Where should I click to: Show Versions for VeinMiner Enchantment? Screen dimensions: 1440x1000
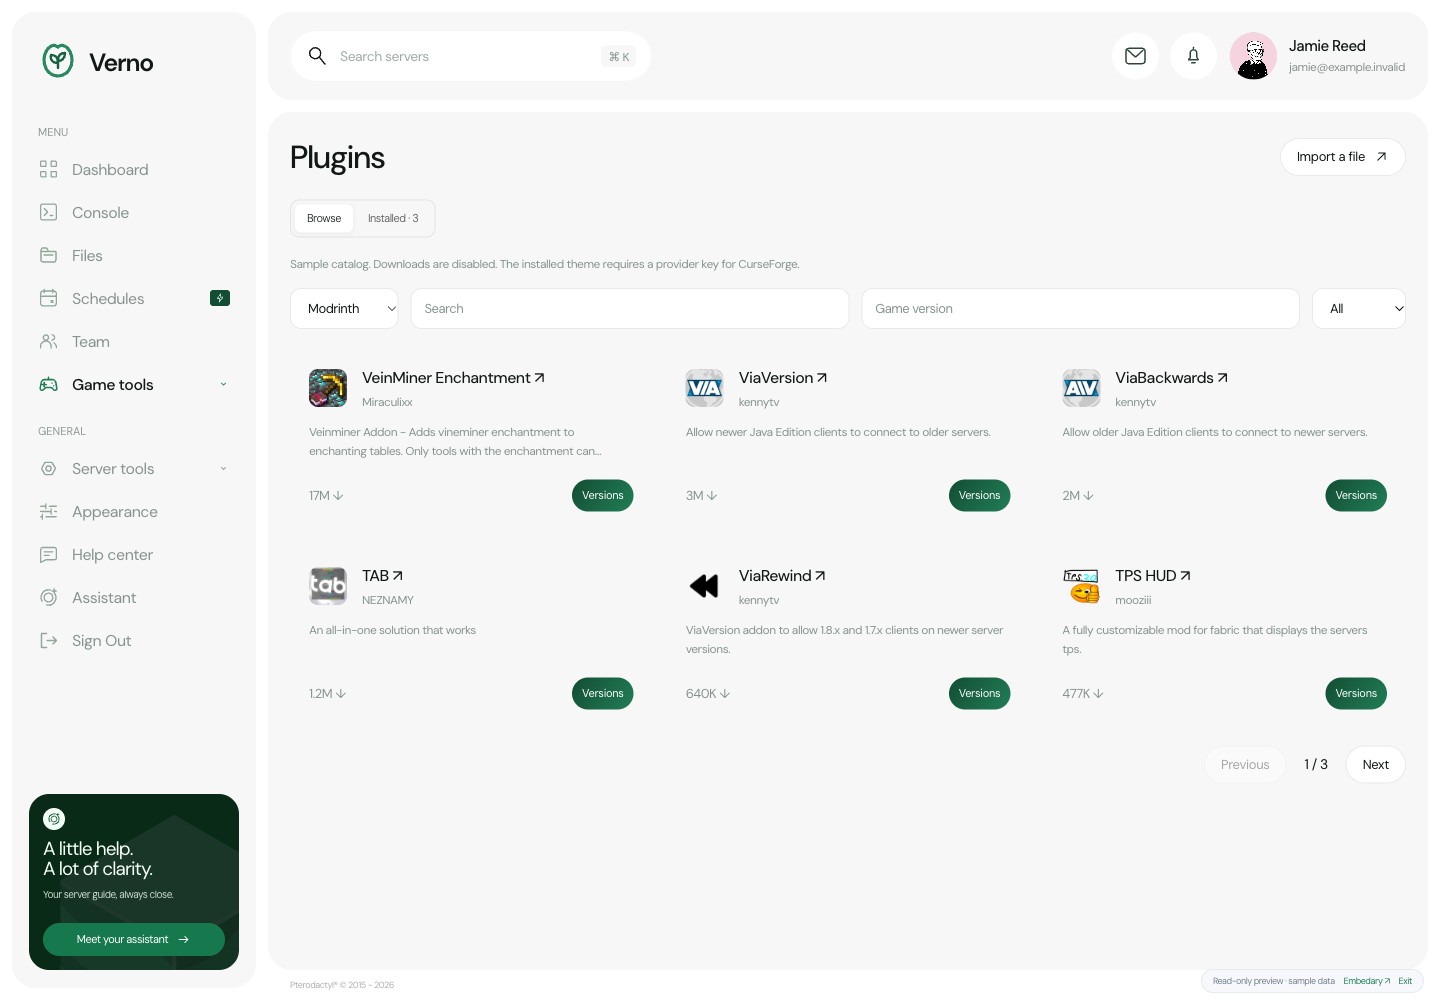coord(603,495)
